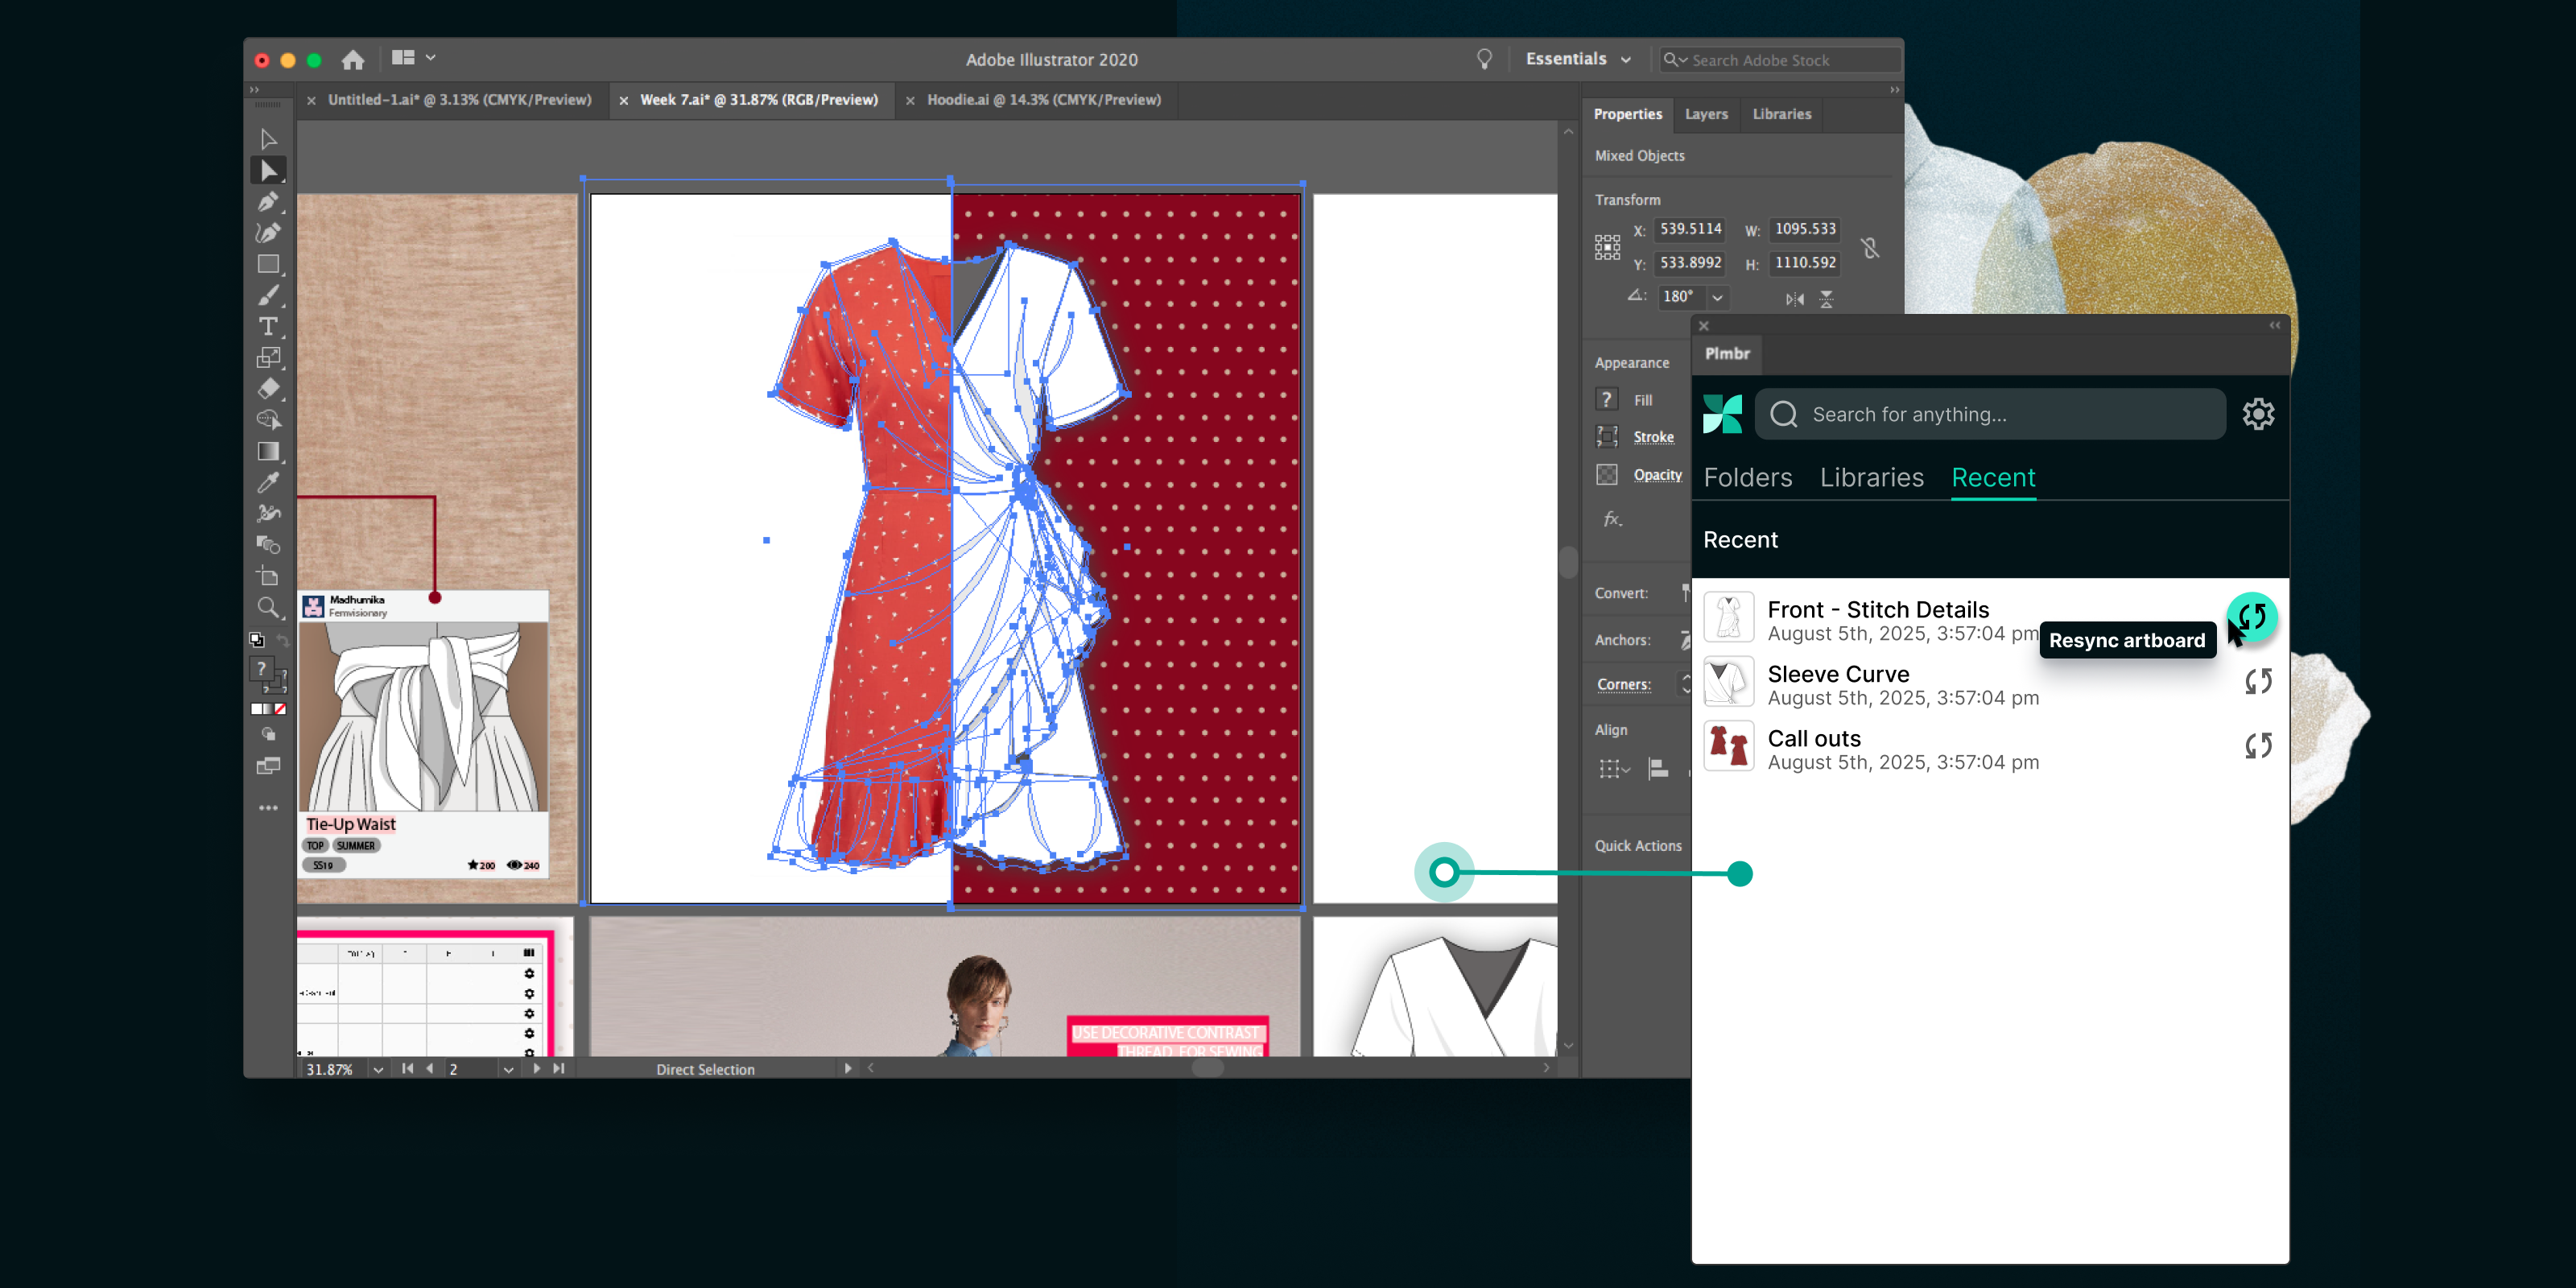Select the Gradient tool
This screenshot has width=2576, height=1288.
click(268, 451)
